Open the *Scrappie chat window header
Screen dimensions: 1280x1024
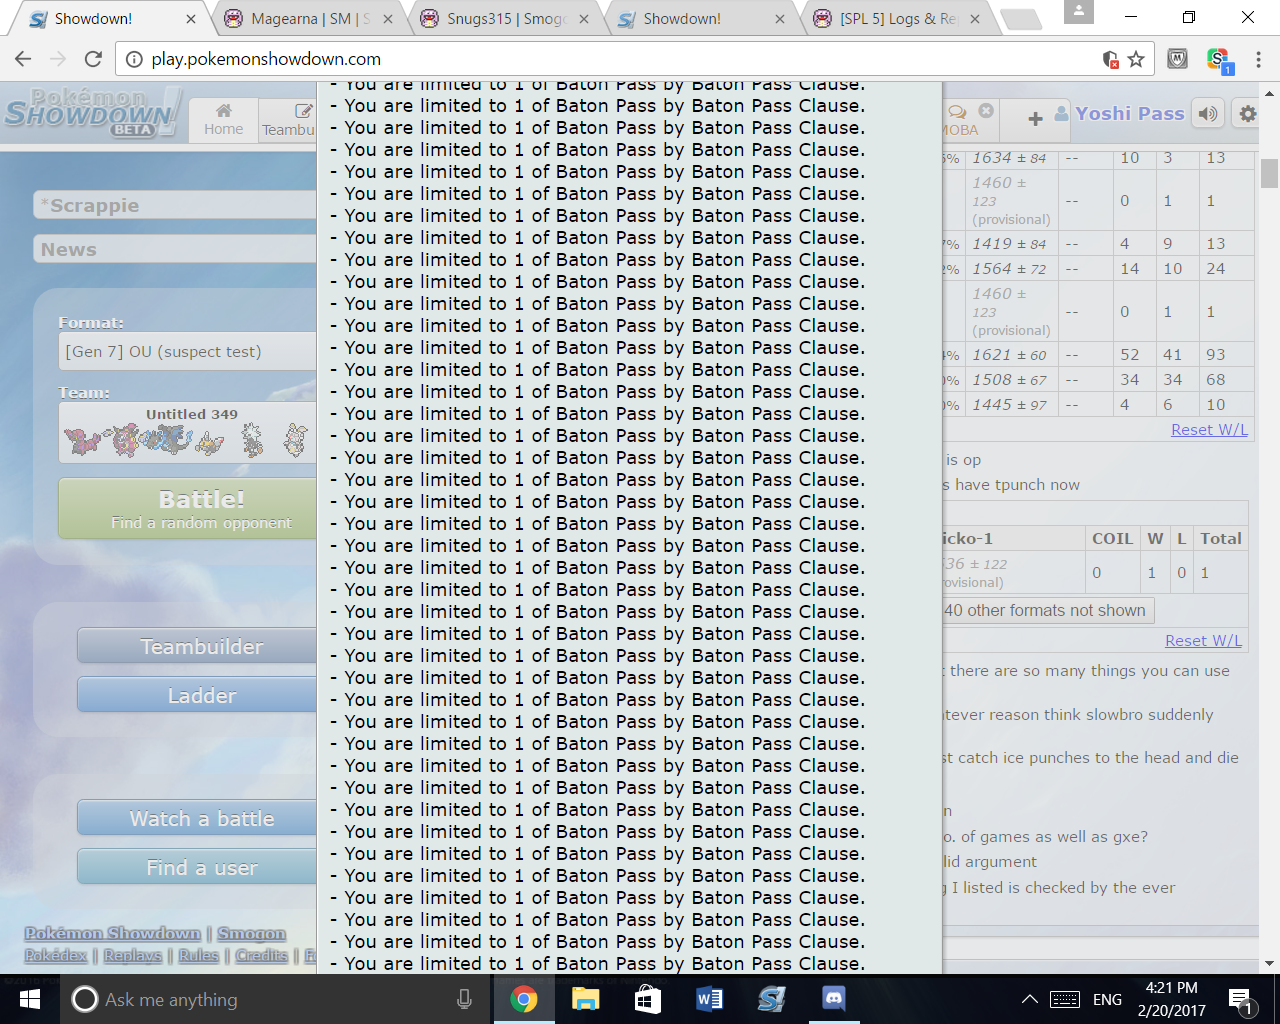pos(175,205)
